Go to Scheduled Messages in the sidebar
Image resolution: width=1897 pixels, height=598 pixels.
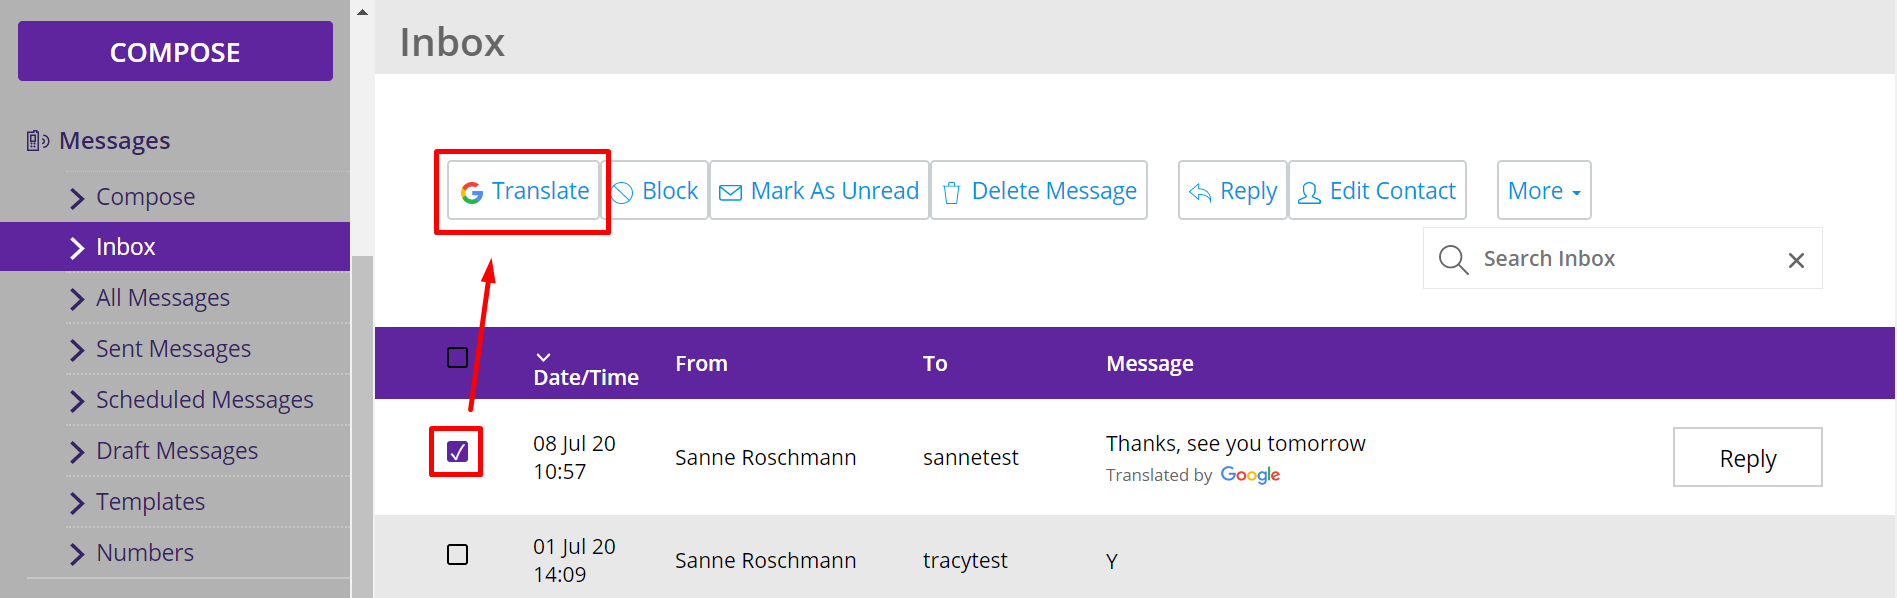204,400
